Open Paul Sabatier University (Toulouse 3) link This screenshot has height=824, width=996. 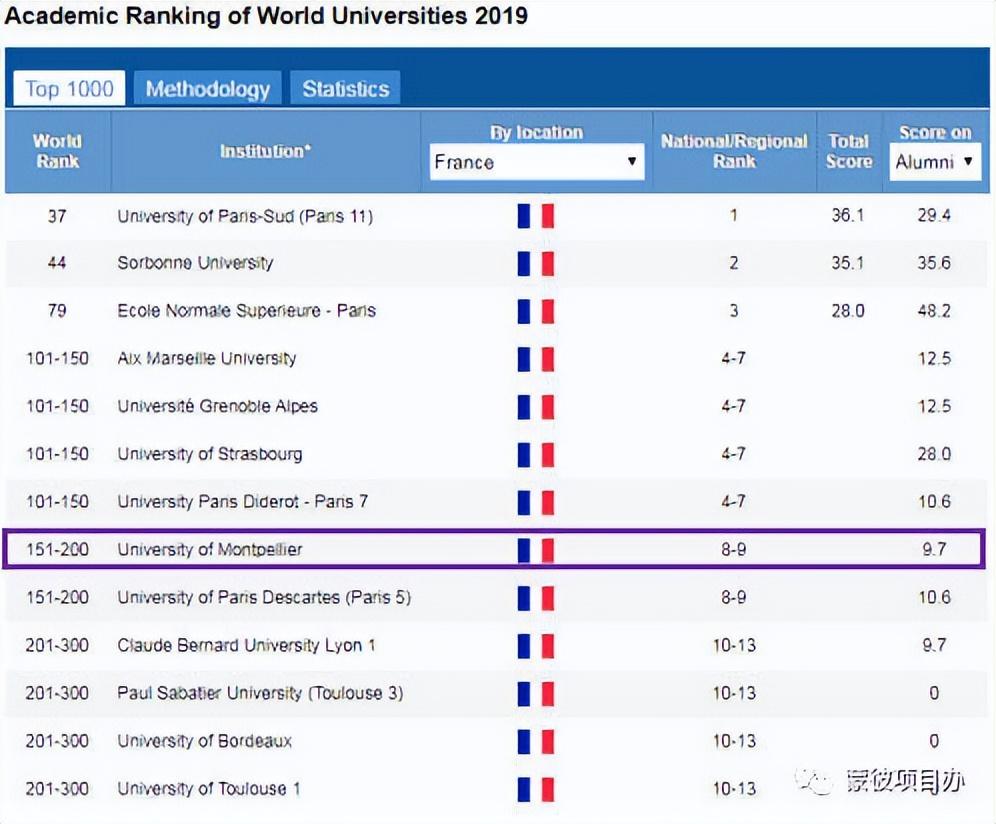[x=260, y=692]
